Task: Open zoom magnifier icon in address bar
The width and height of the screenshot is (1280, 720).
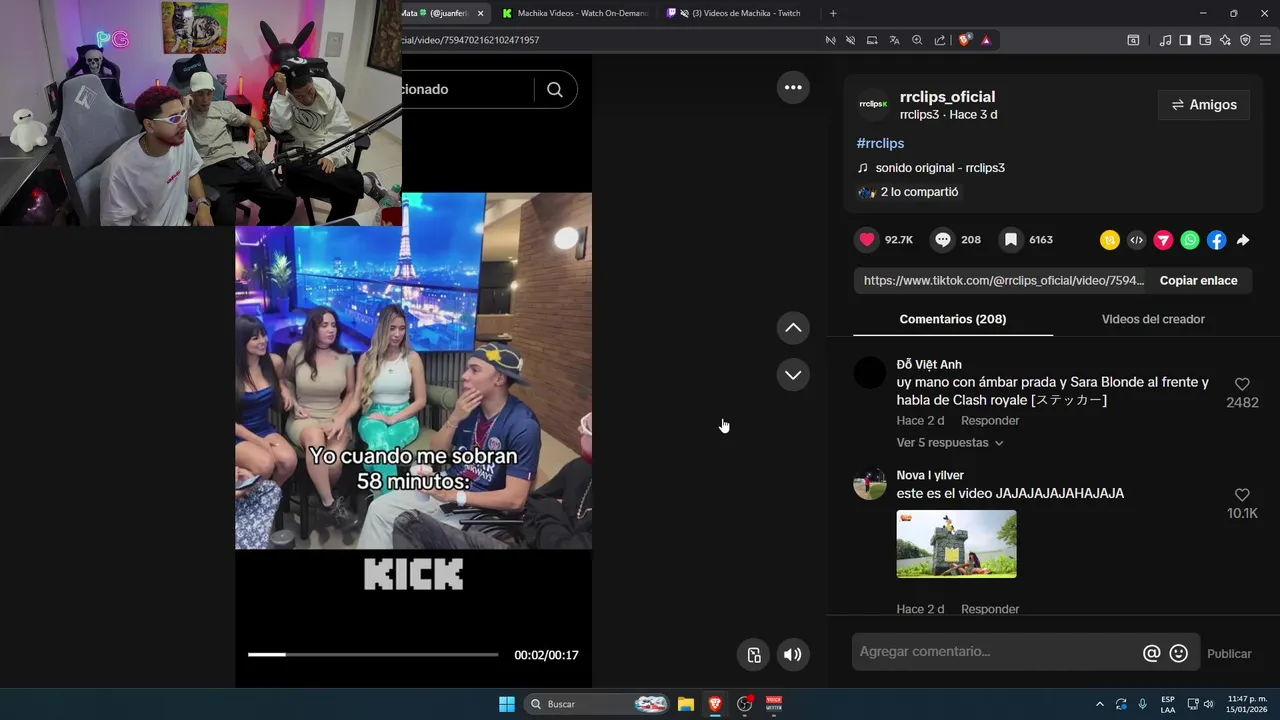Action: click(917, 40)
